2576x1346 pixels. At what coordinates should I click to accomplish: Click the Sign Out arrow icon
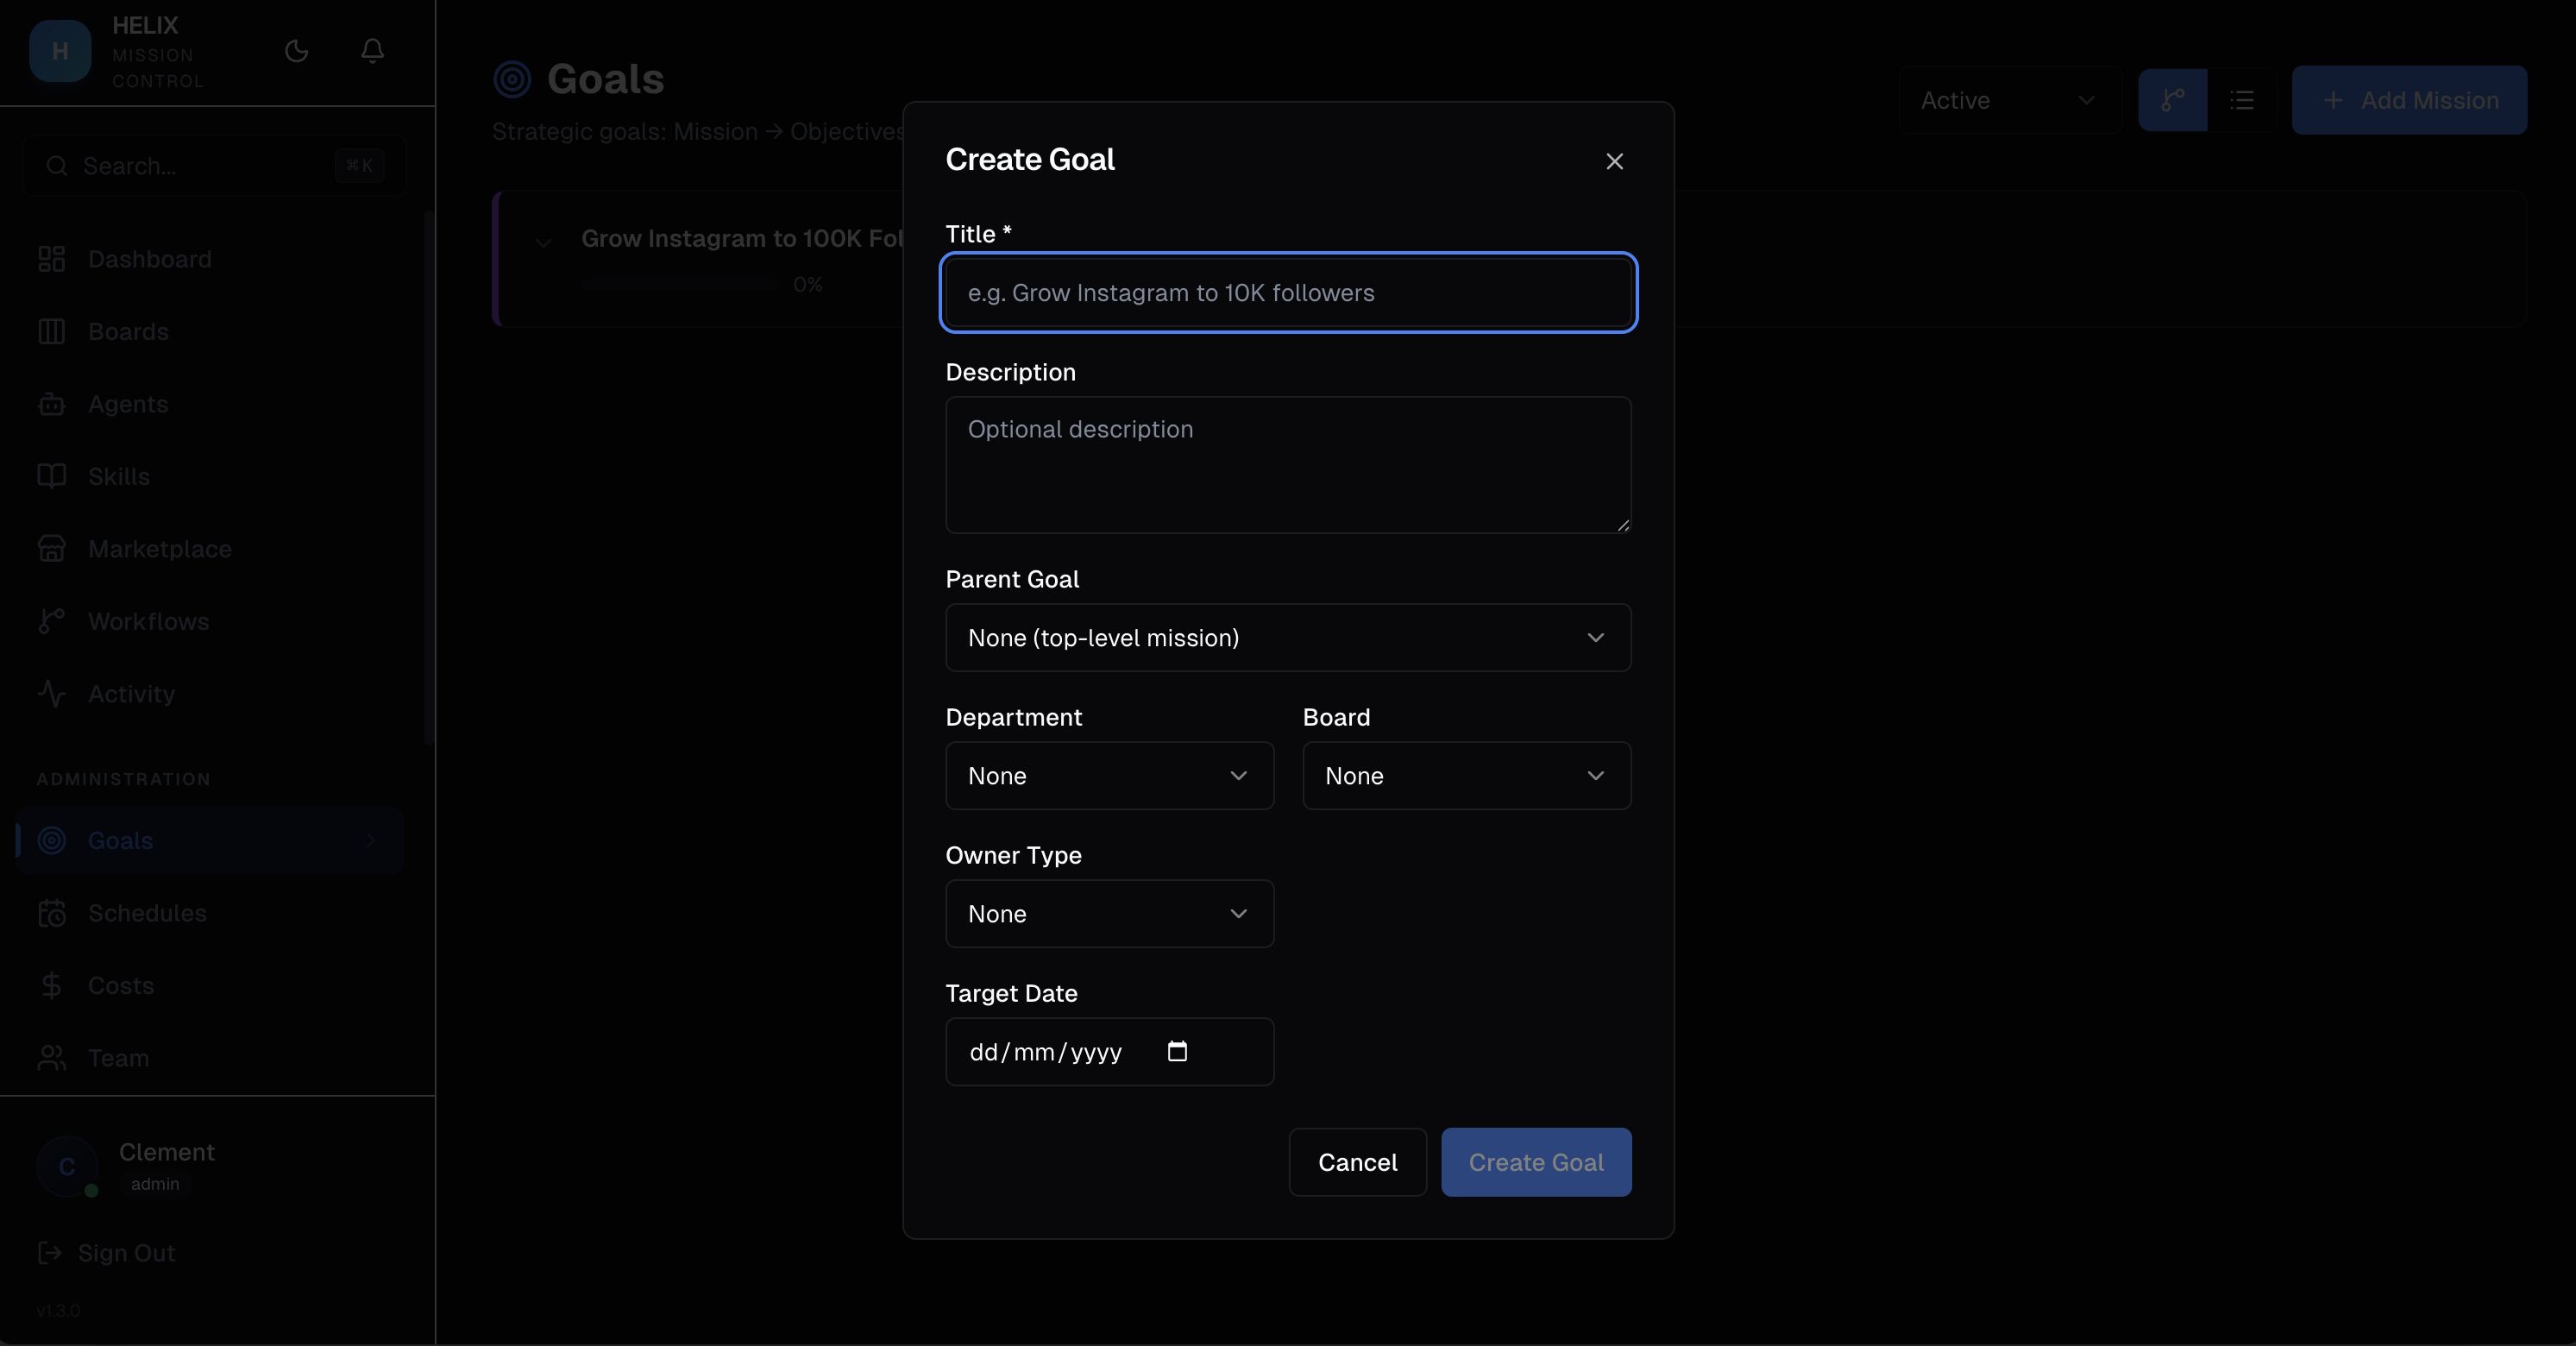click(x=49, y=1253)
